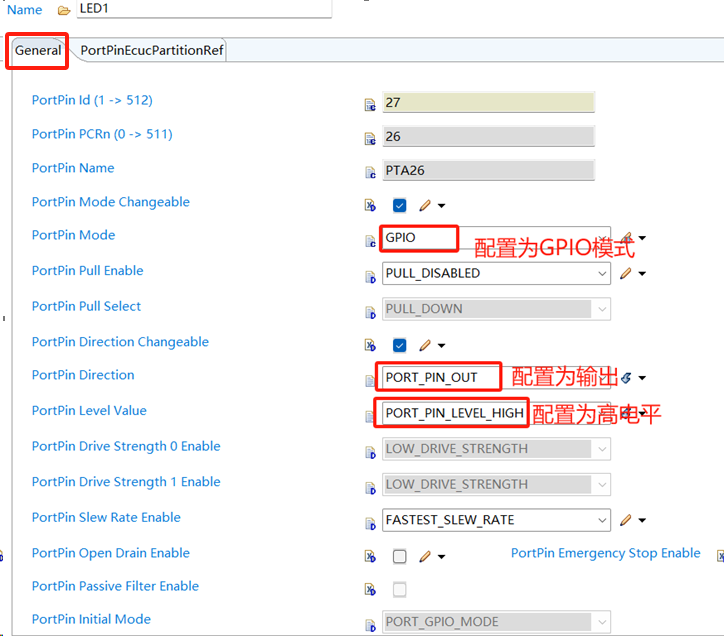
Task: Click the config icon beside PortPin Name value
Action: pos(370,173)
